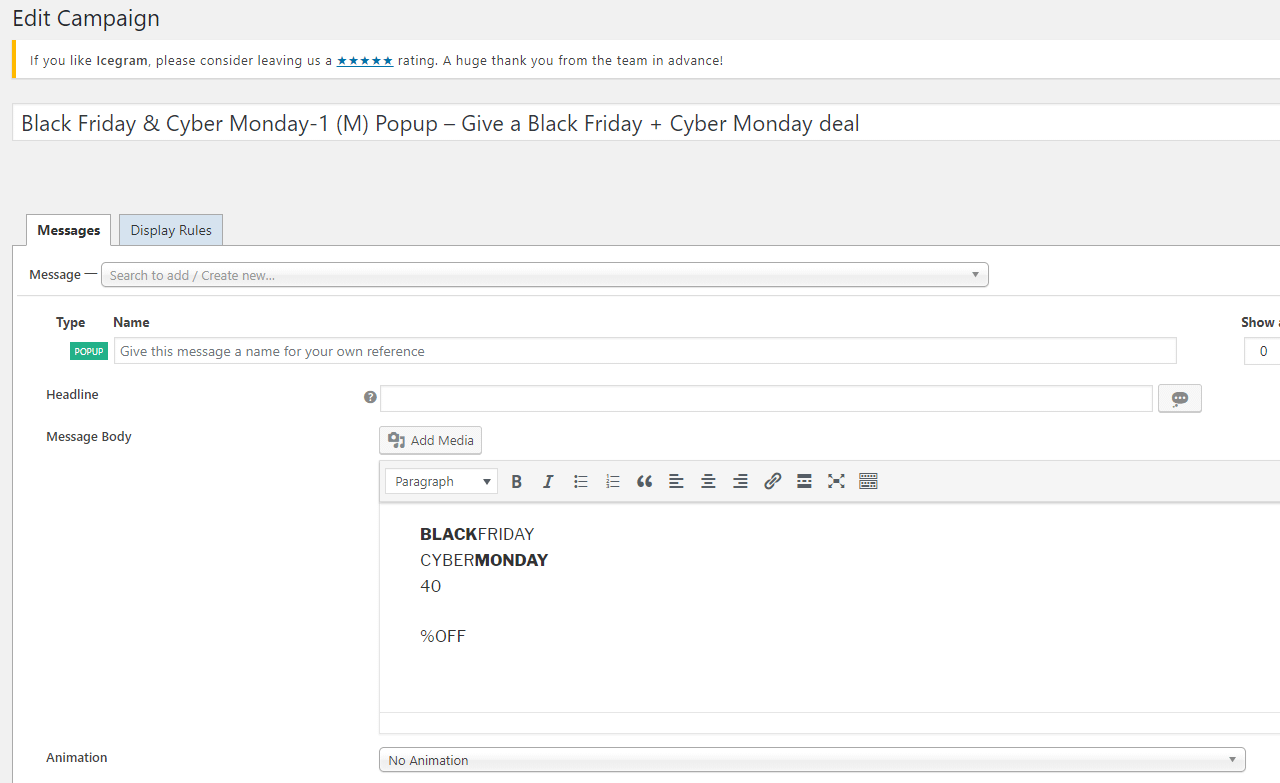Apply italic formatting
Screen dimensions: 1280x783
tap(548, 481)
